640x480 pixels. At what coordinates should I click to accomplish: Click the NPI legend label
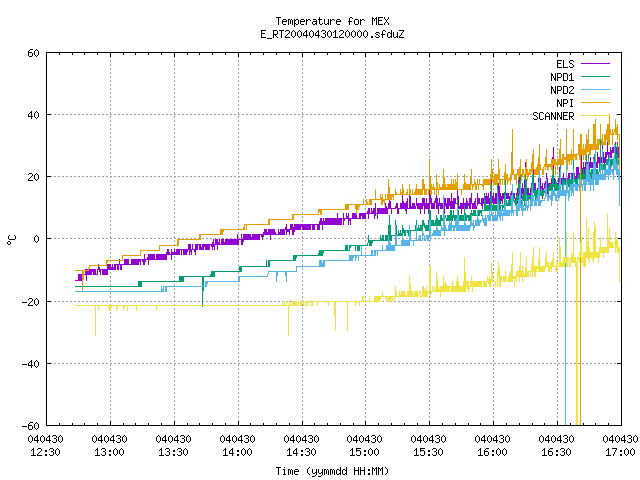(565, 103)
